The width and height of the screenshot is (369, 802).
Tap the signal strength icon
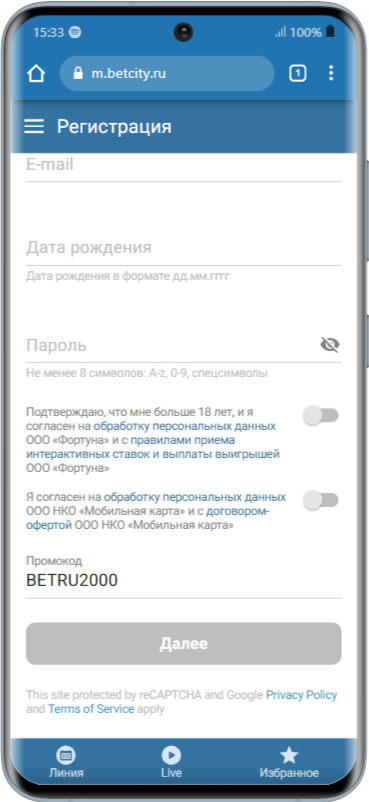pos(280,32)
